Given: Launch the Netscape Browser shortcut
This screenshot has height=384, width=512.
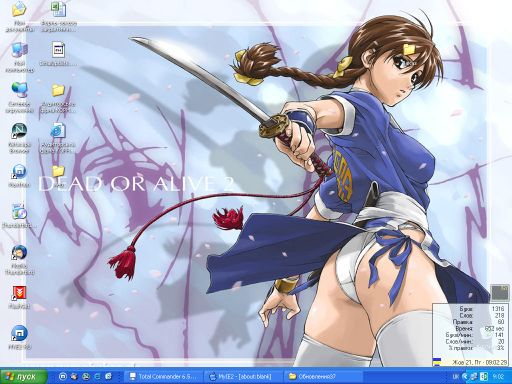Looking at the screenshot, I should click(19, 131).
